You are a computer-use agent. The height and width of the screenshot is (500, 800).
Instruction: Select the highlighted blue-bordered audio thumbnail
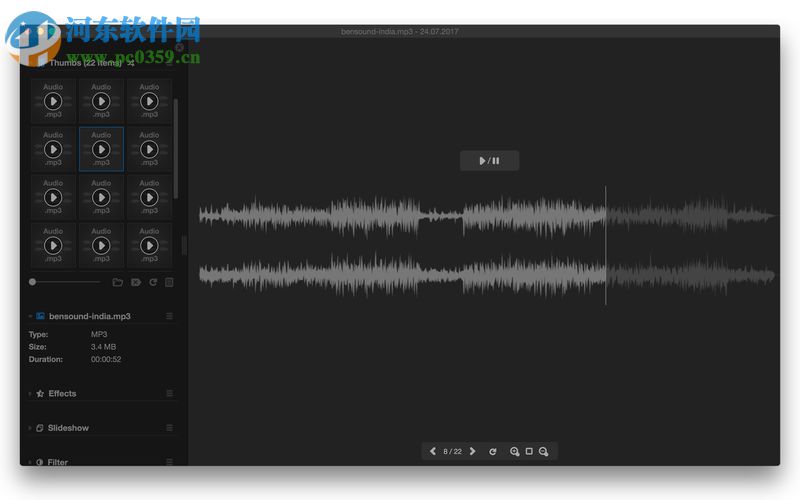click(101, 149)
